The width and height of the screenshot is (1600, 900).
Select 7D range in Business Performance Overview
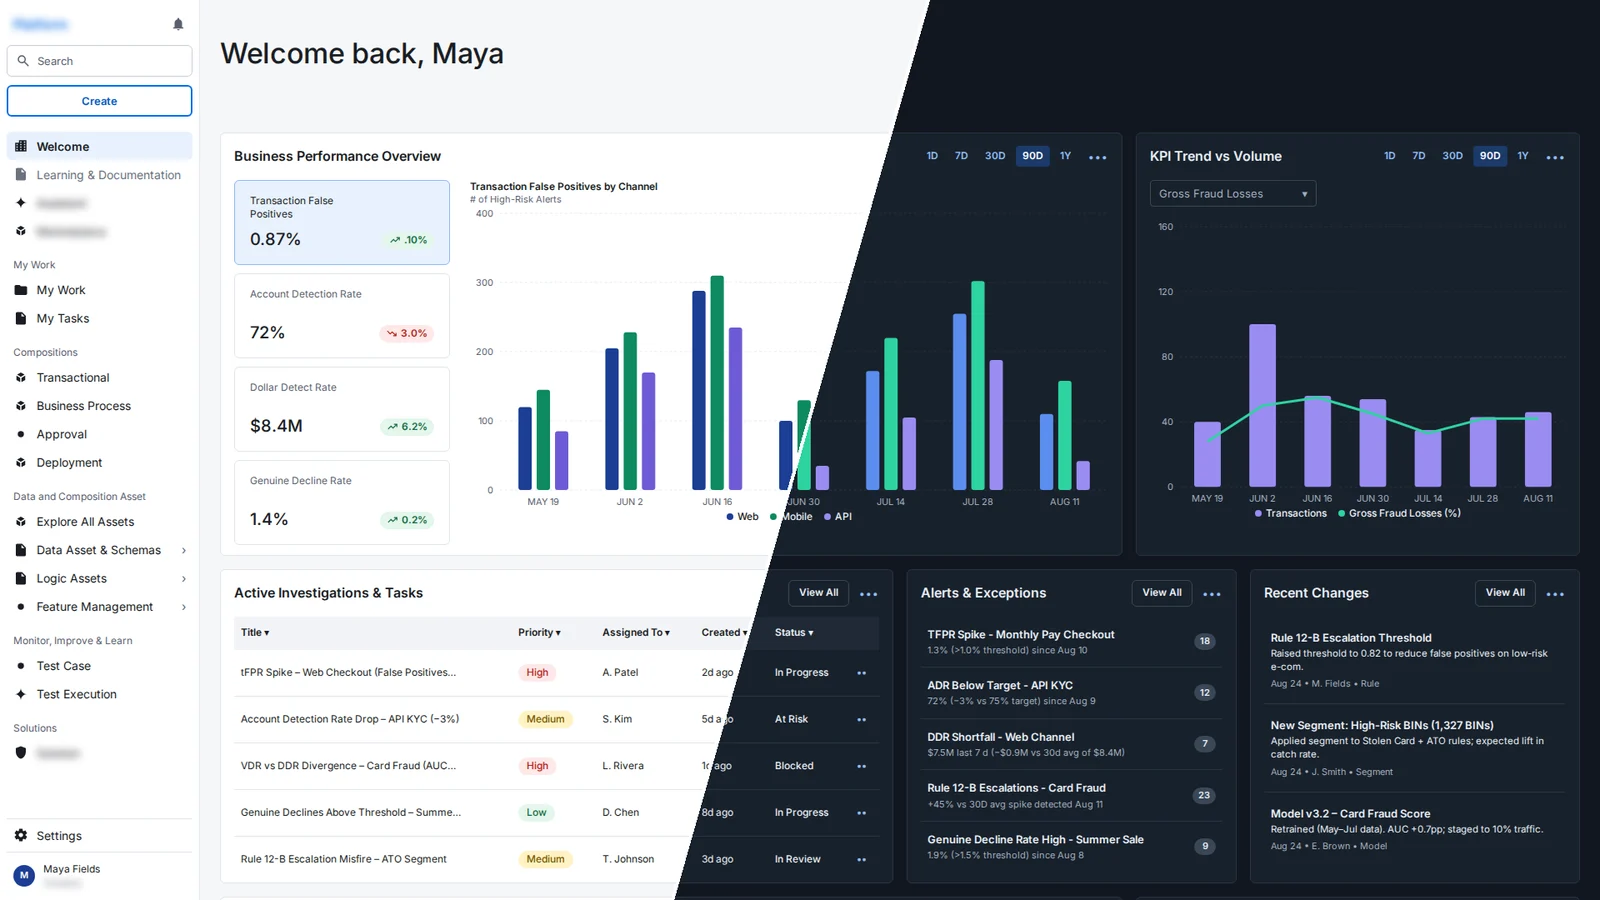tap(961, 156)
